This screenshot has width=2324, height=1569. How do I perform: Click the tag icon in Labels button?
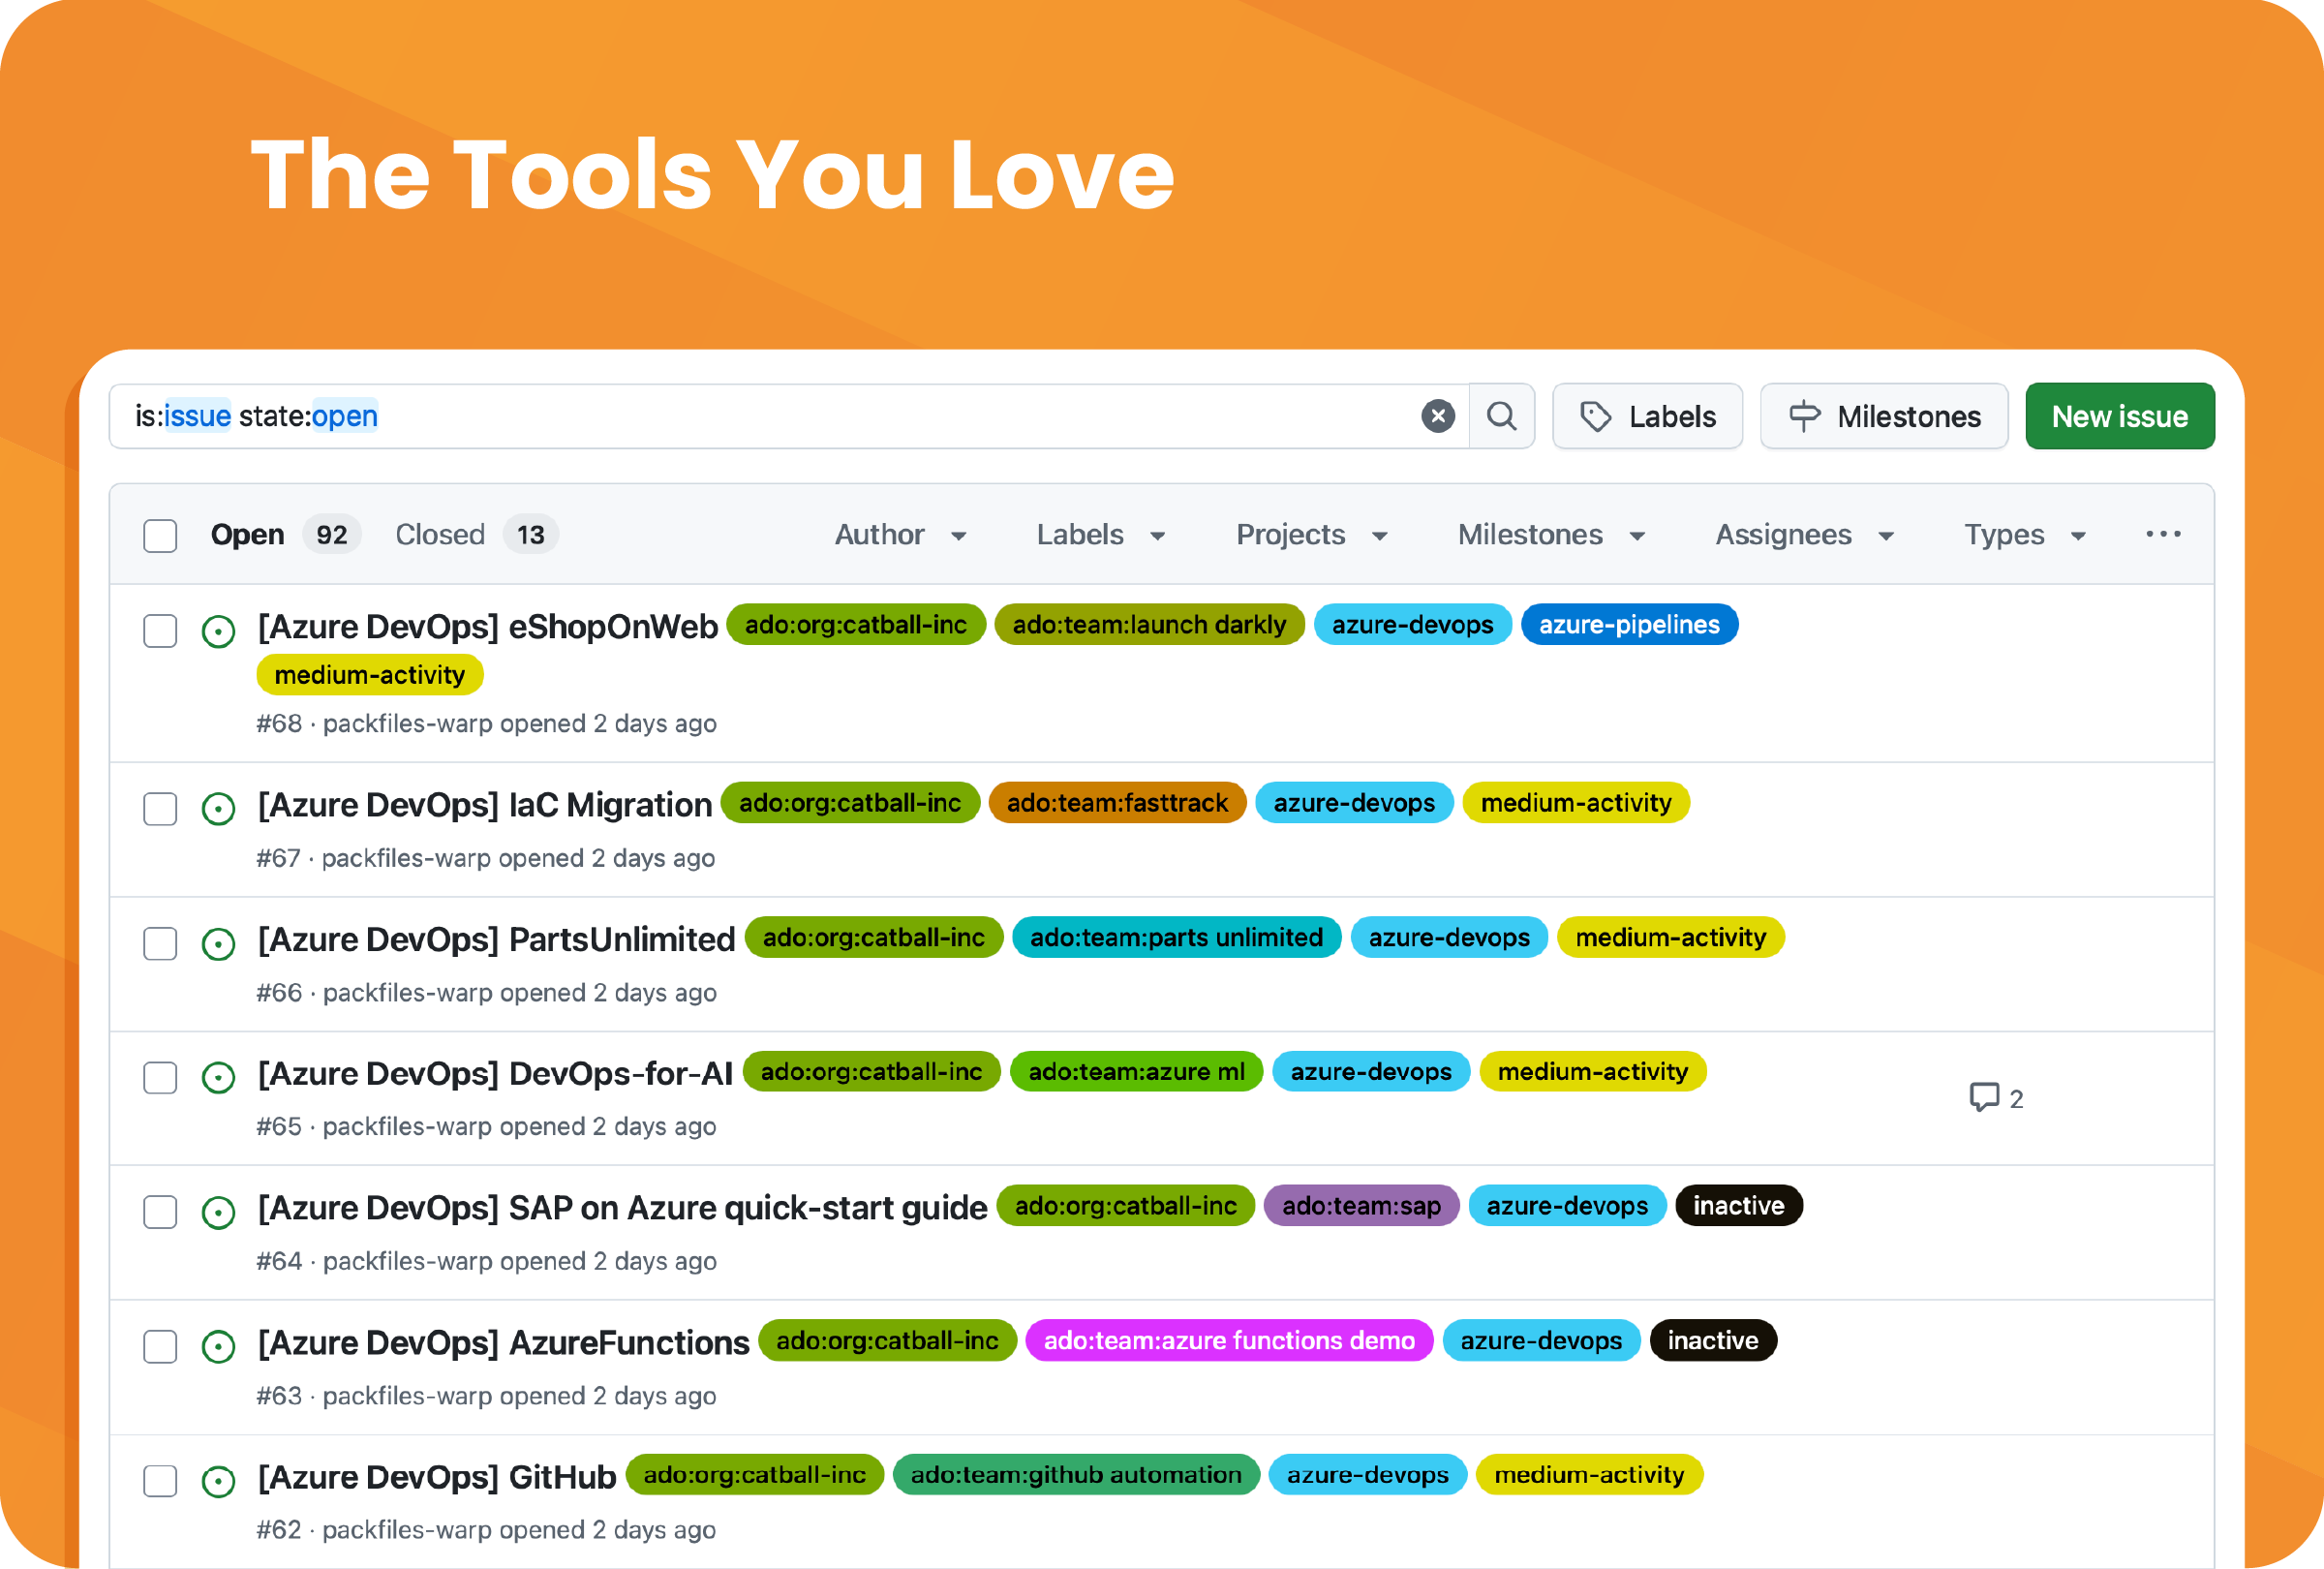tap(1595, 416)
